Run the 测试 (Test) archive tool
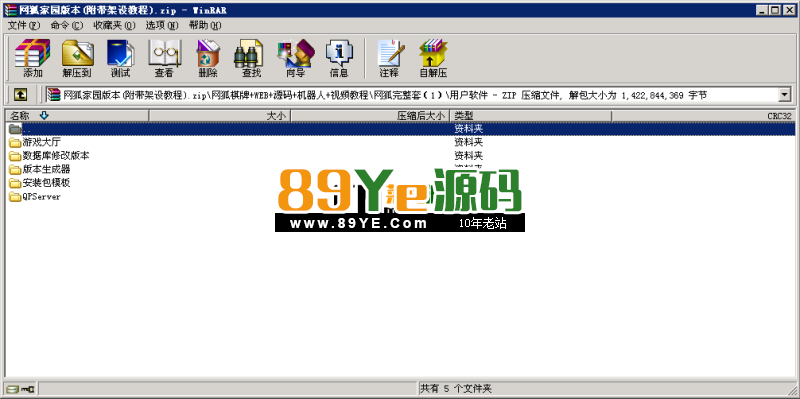This screenshot has height=399, width=800. coord(120,58)
